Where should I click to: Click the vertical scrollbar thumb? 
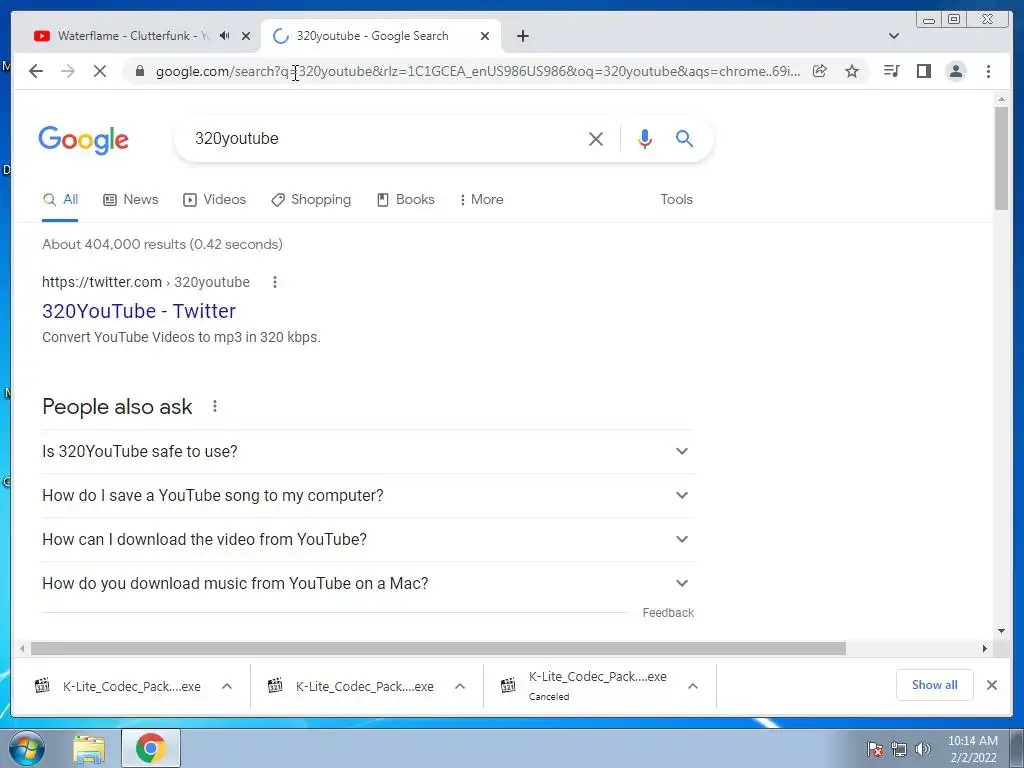[1001, 158]
